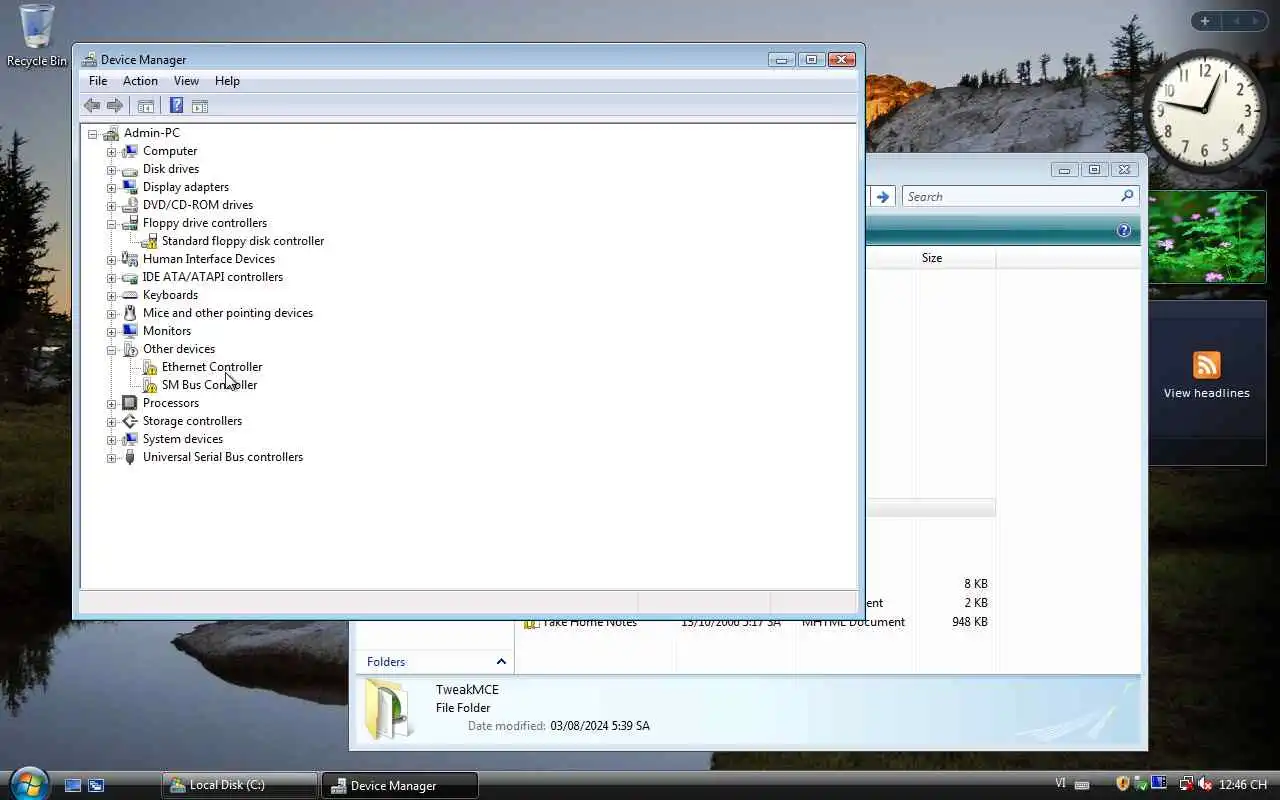
Task: Click the clock gadget on the sidebar
Action: [x=1205, y=108]
